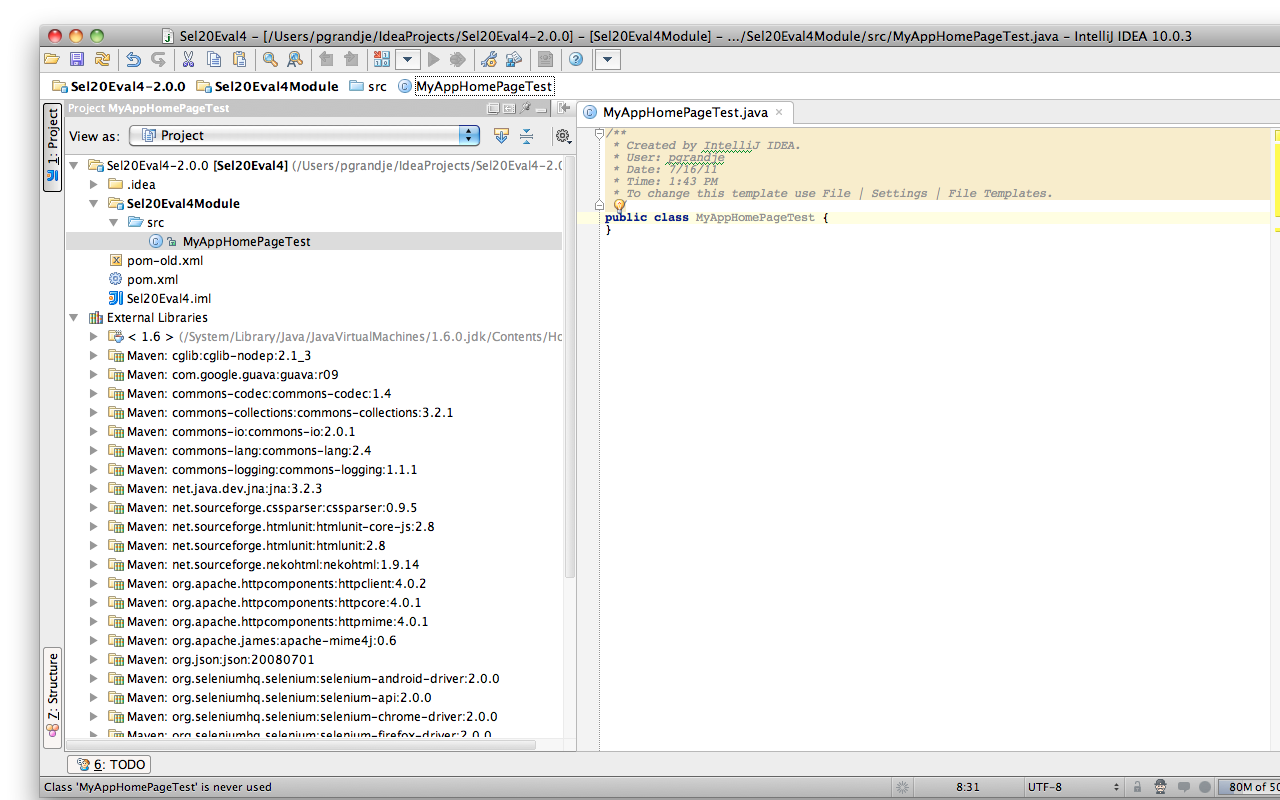Screen dimensions: 1280x800
Task: Click the Open folder toolbar icon
Action: [52, 60]
